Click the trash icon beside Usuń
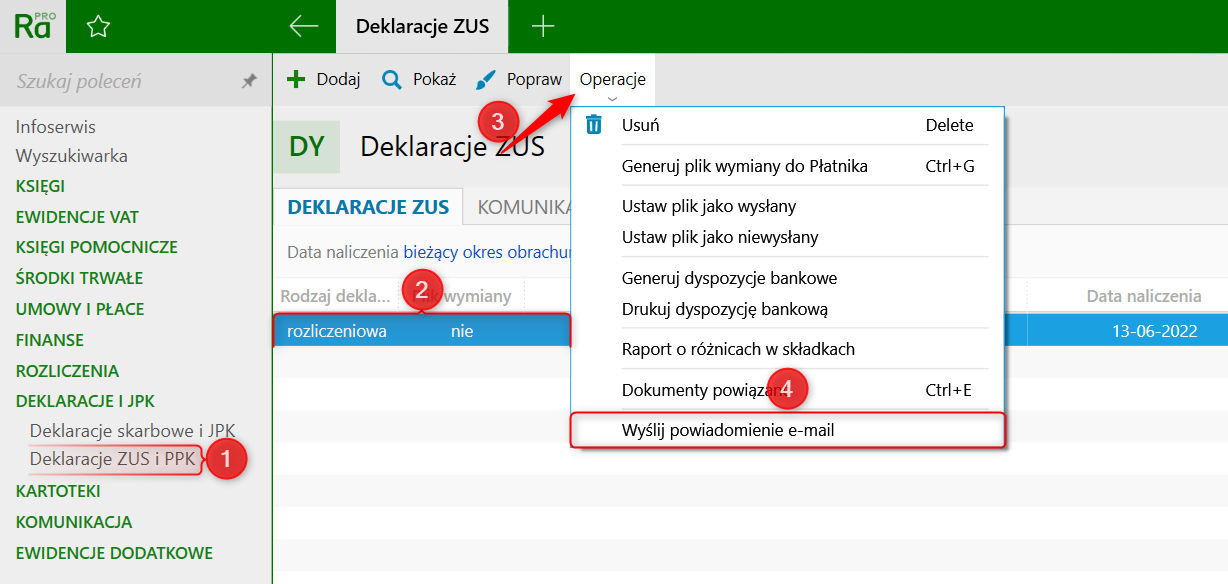This screenshot has width=1228, height=584. (594, 125)
